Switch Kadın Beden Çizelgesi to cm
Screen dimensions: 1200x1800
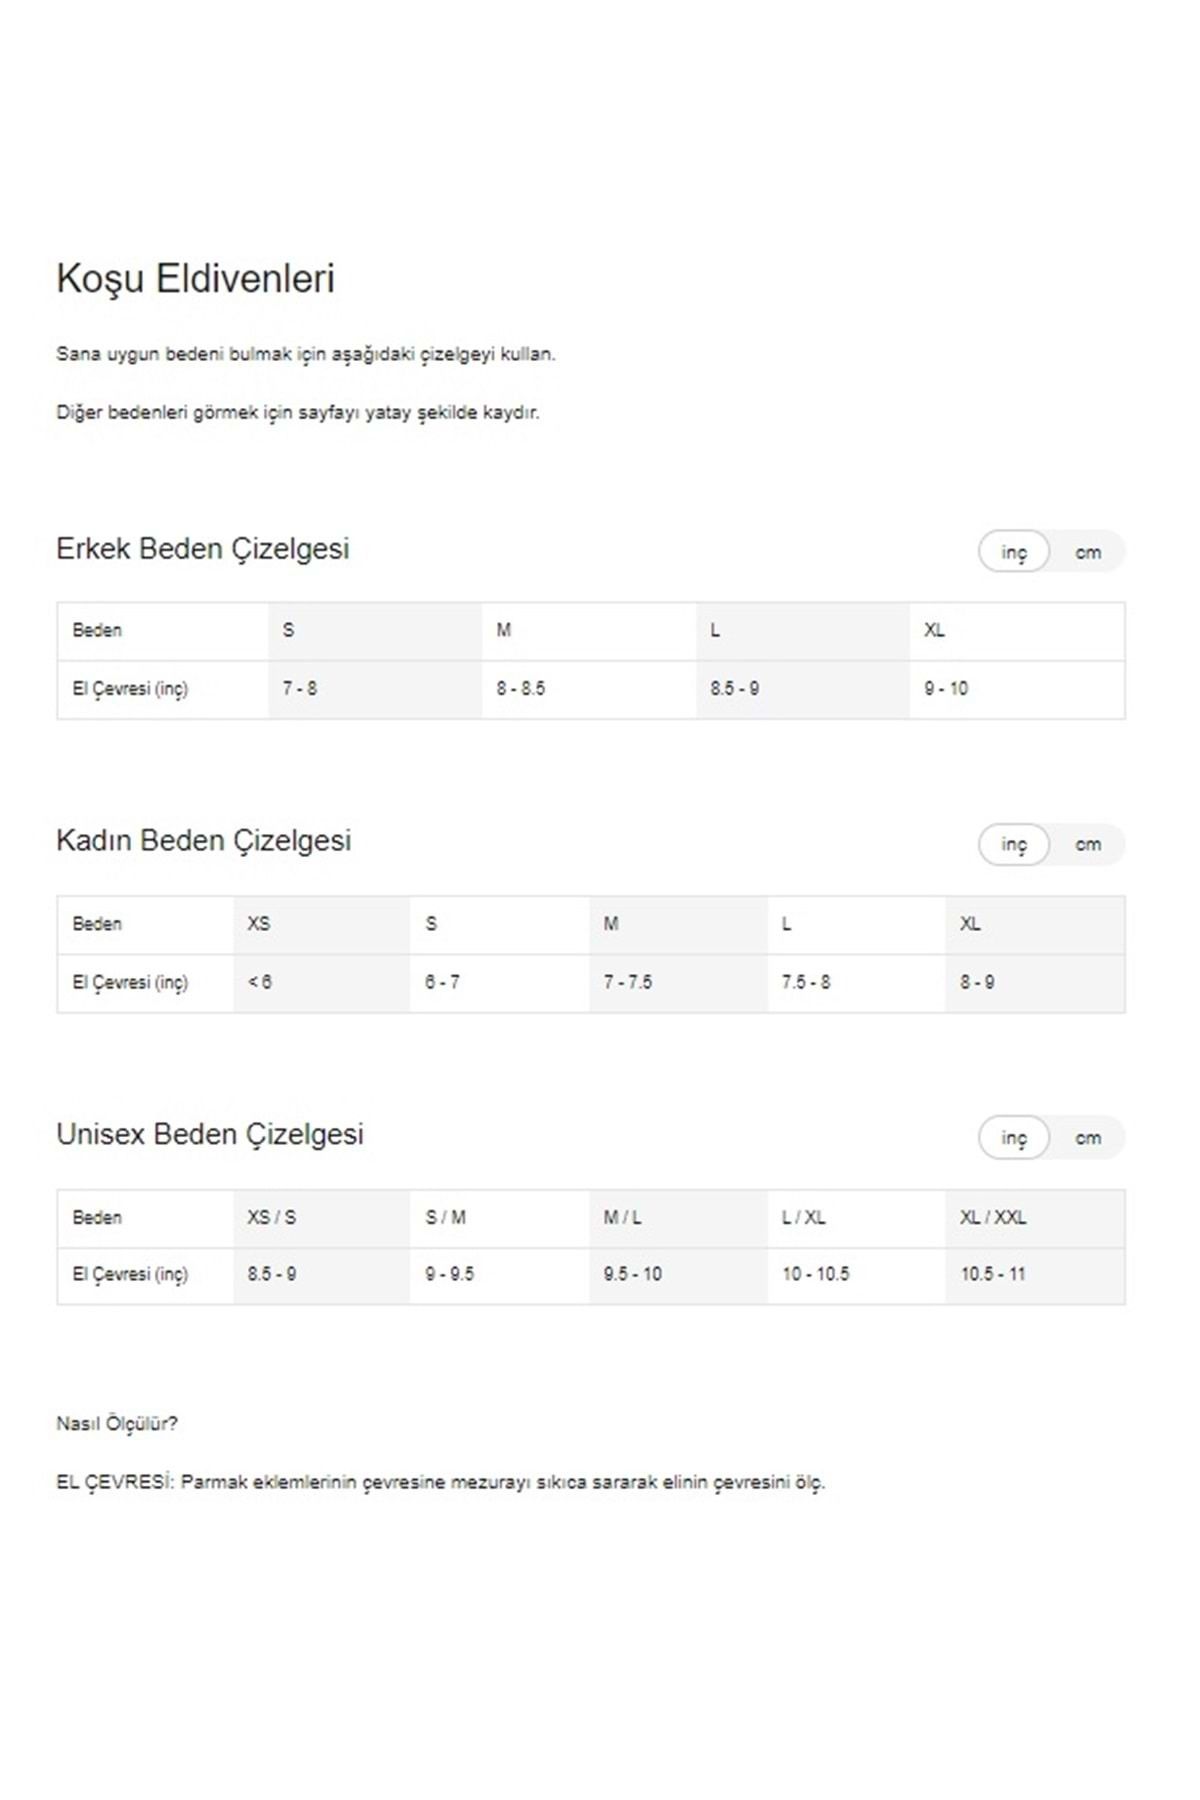click(1088, 845)
